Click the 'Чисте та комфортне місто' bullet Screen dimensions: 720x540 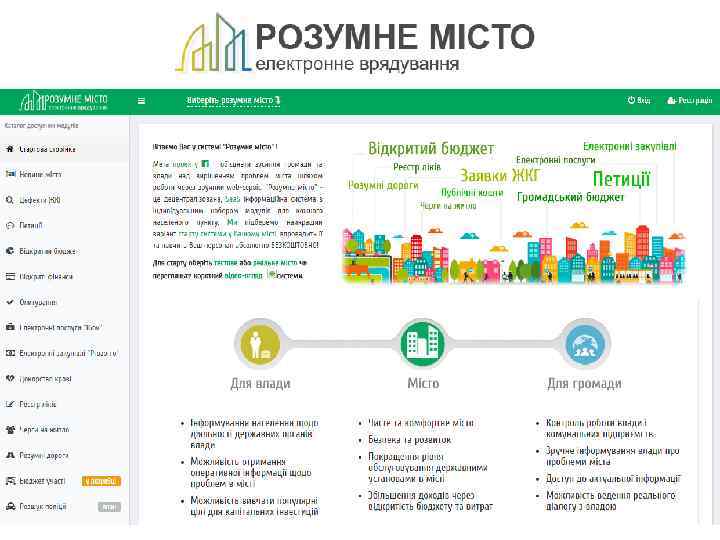[x=421, y=422]
